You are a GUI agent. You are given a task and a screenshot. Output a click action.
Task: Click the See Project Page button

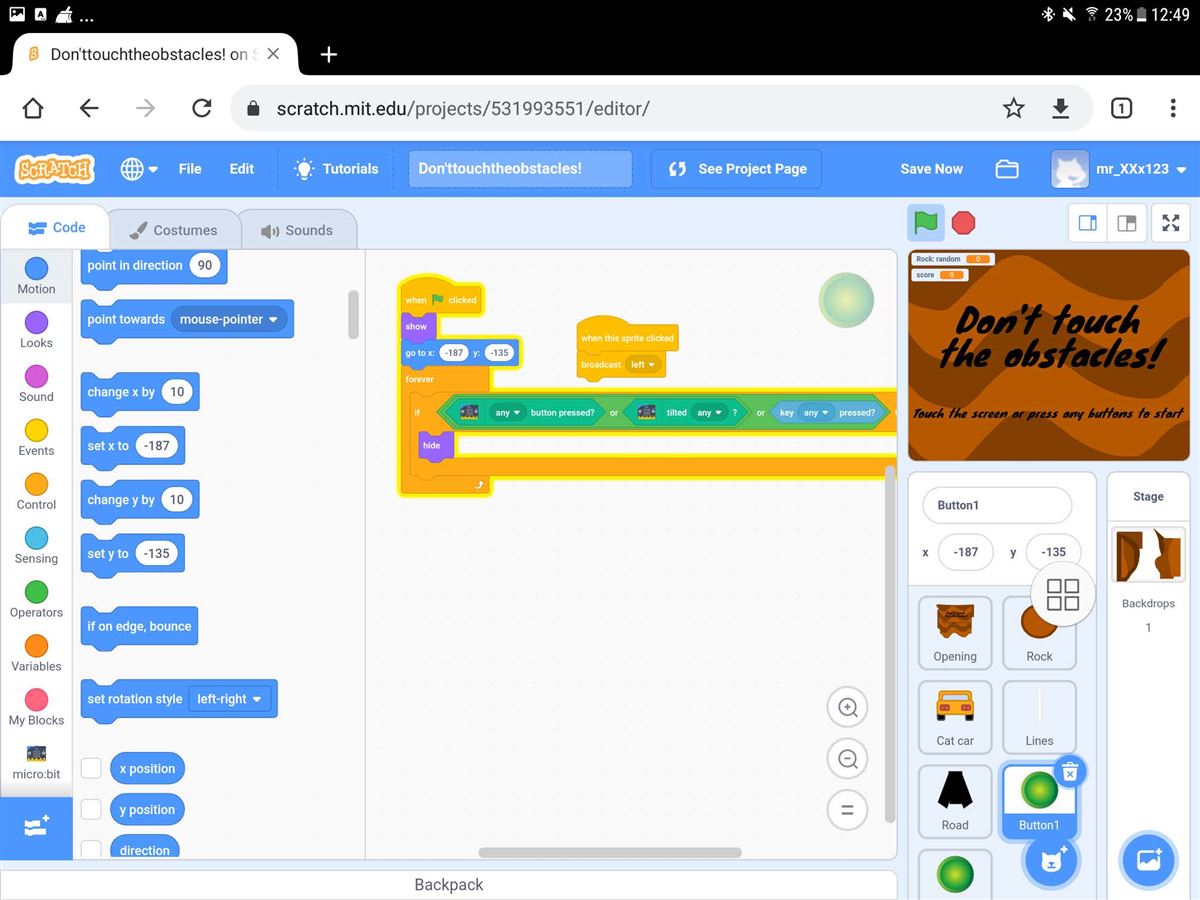coord(736,169)
